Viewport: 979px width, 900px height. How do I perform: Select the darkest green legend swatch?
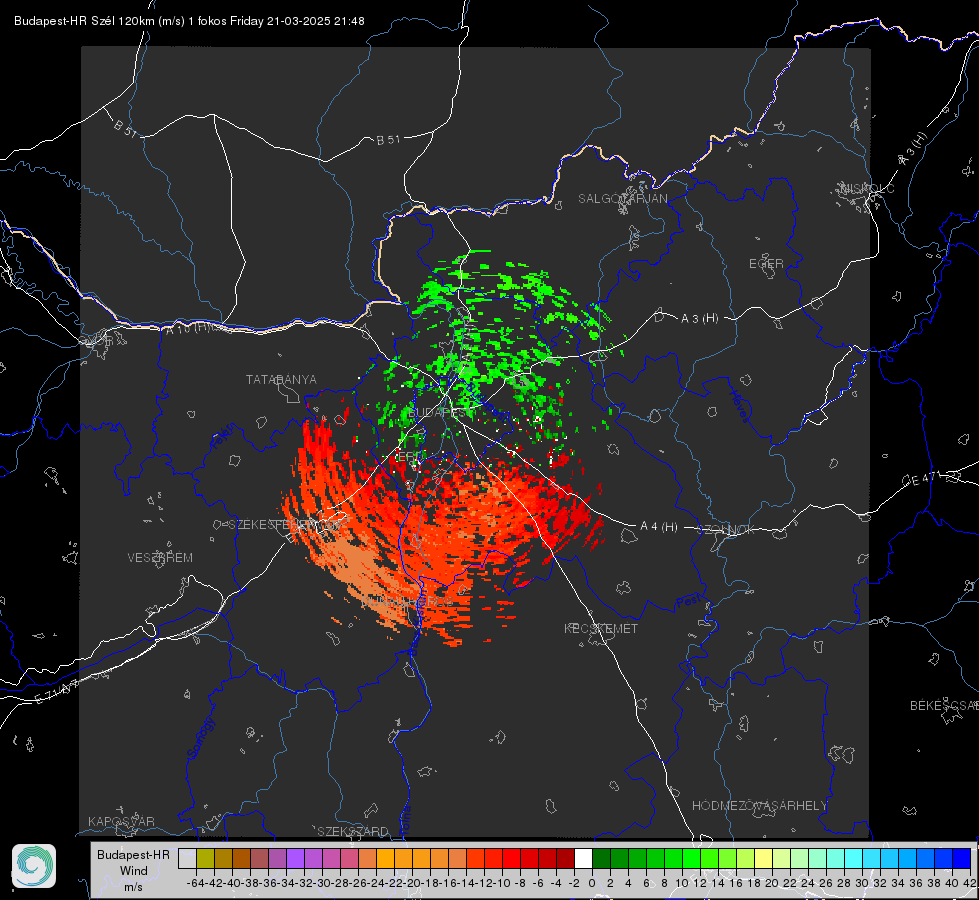click(x=601, y=859)
